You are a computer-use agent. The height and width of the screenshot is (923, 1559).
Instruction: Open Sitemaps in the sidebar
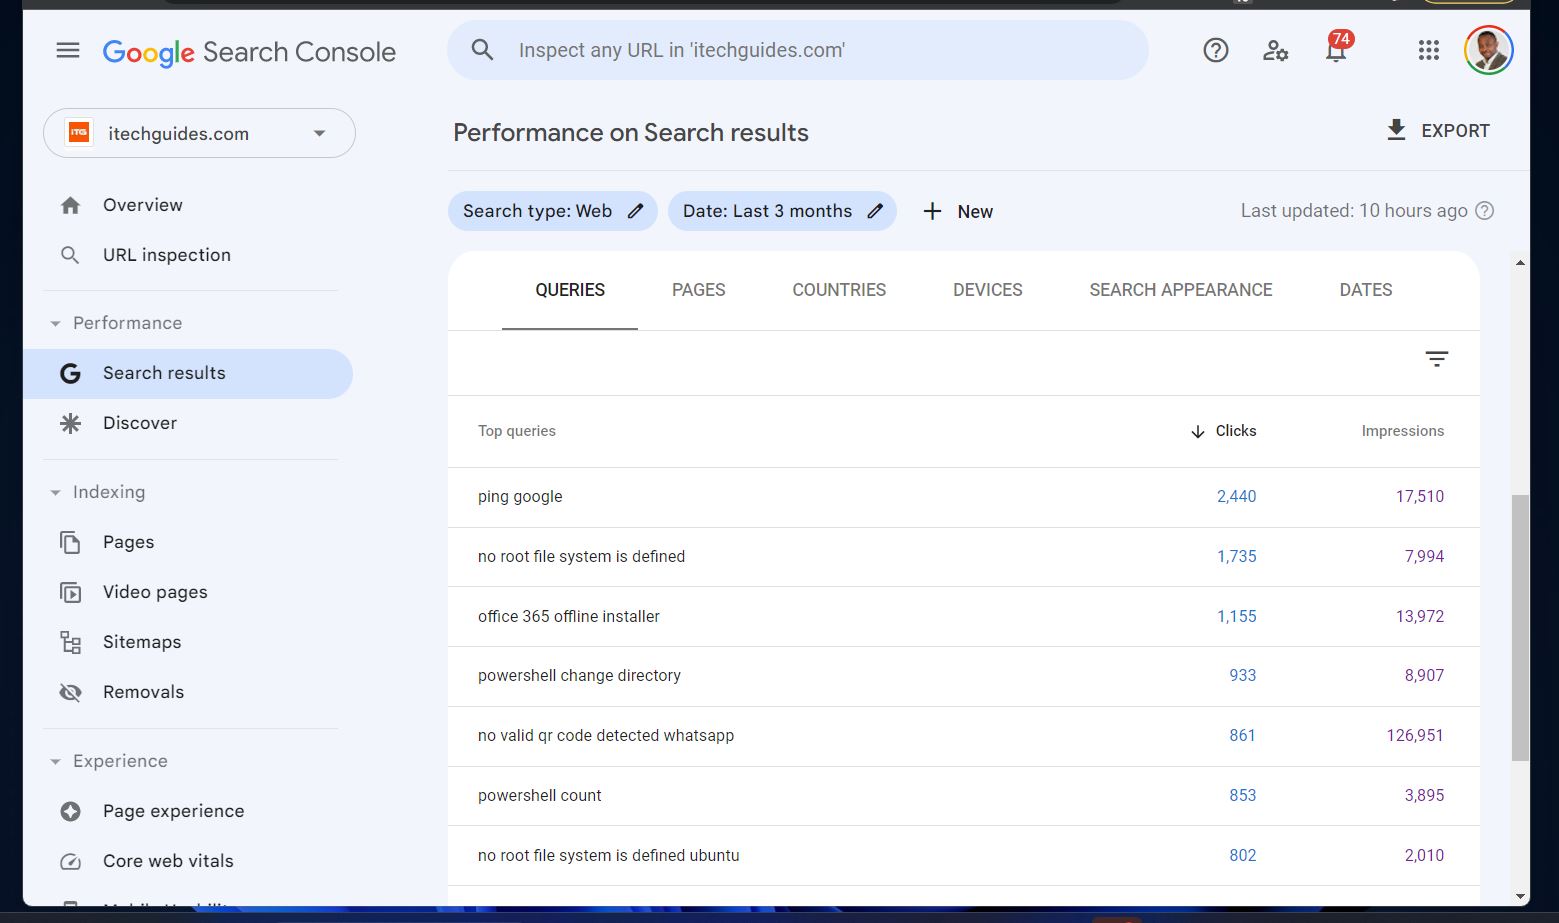[x=142, y=642]
